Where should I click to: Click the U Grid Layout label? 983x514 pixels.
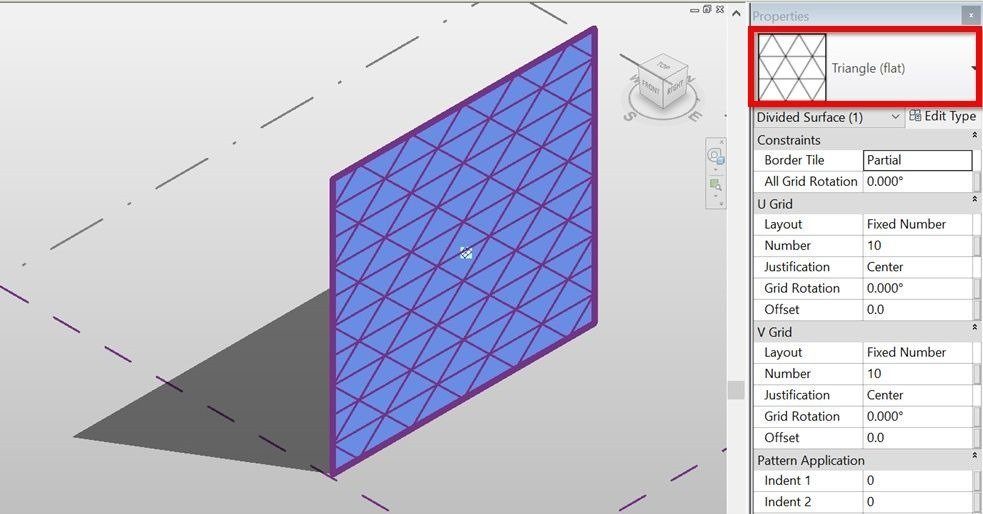pyautogui.click(x=783, y=224)
